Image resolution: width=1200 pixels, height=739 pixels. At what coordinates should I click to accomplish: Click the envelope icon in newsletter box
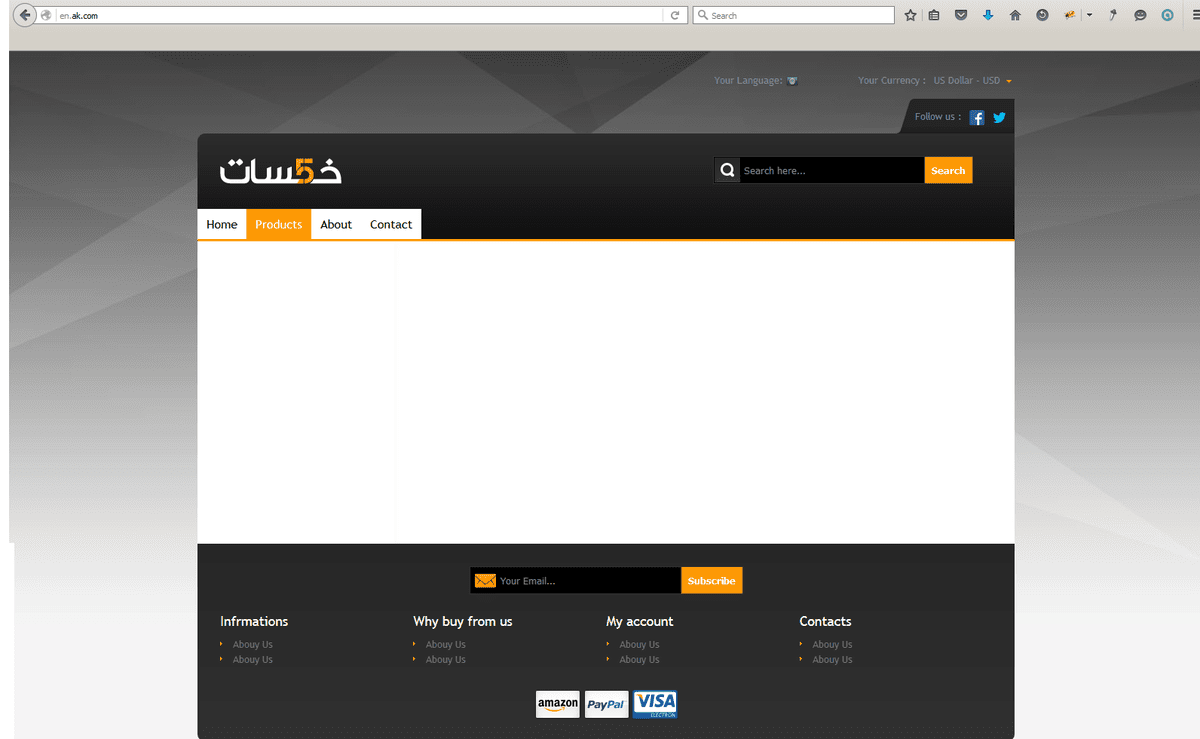485,580
